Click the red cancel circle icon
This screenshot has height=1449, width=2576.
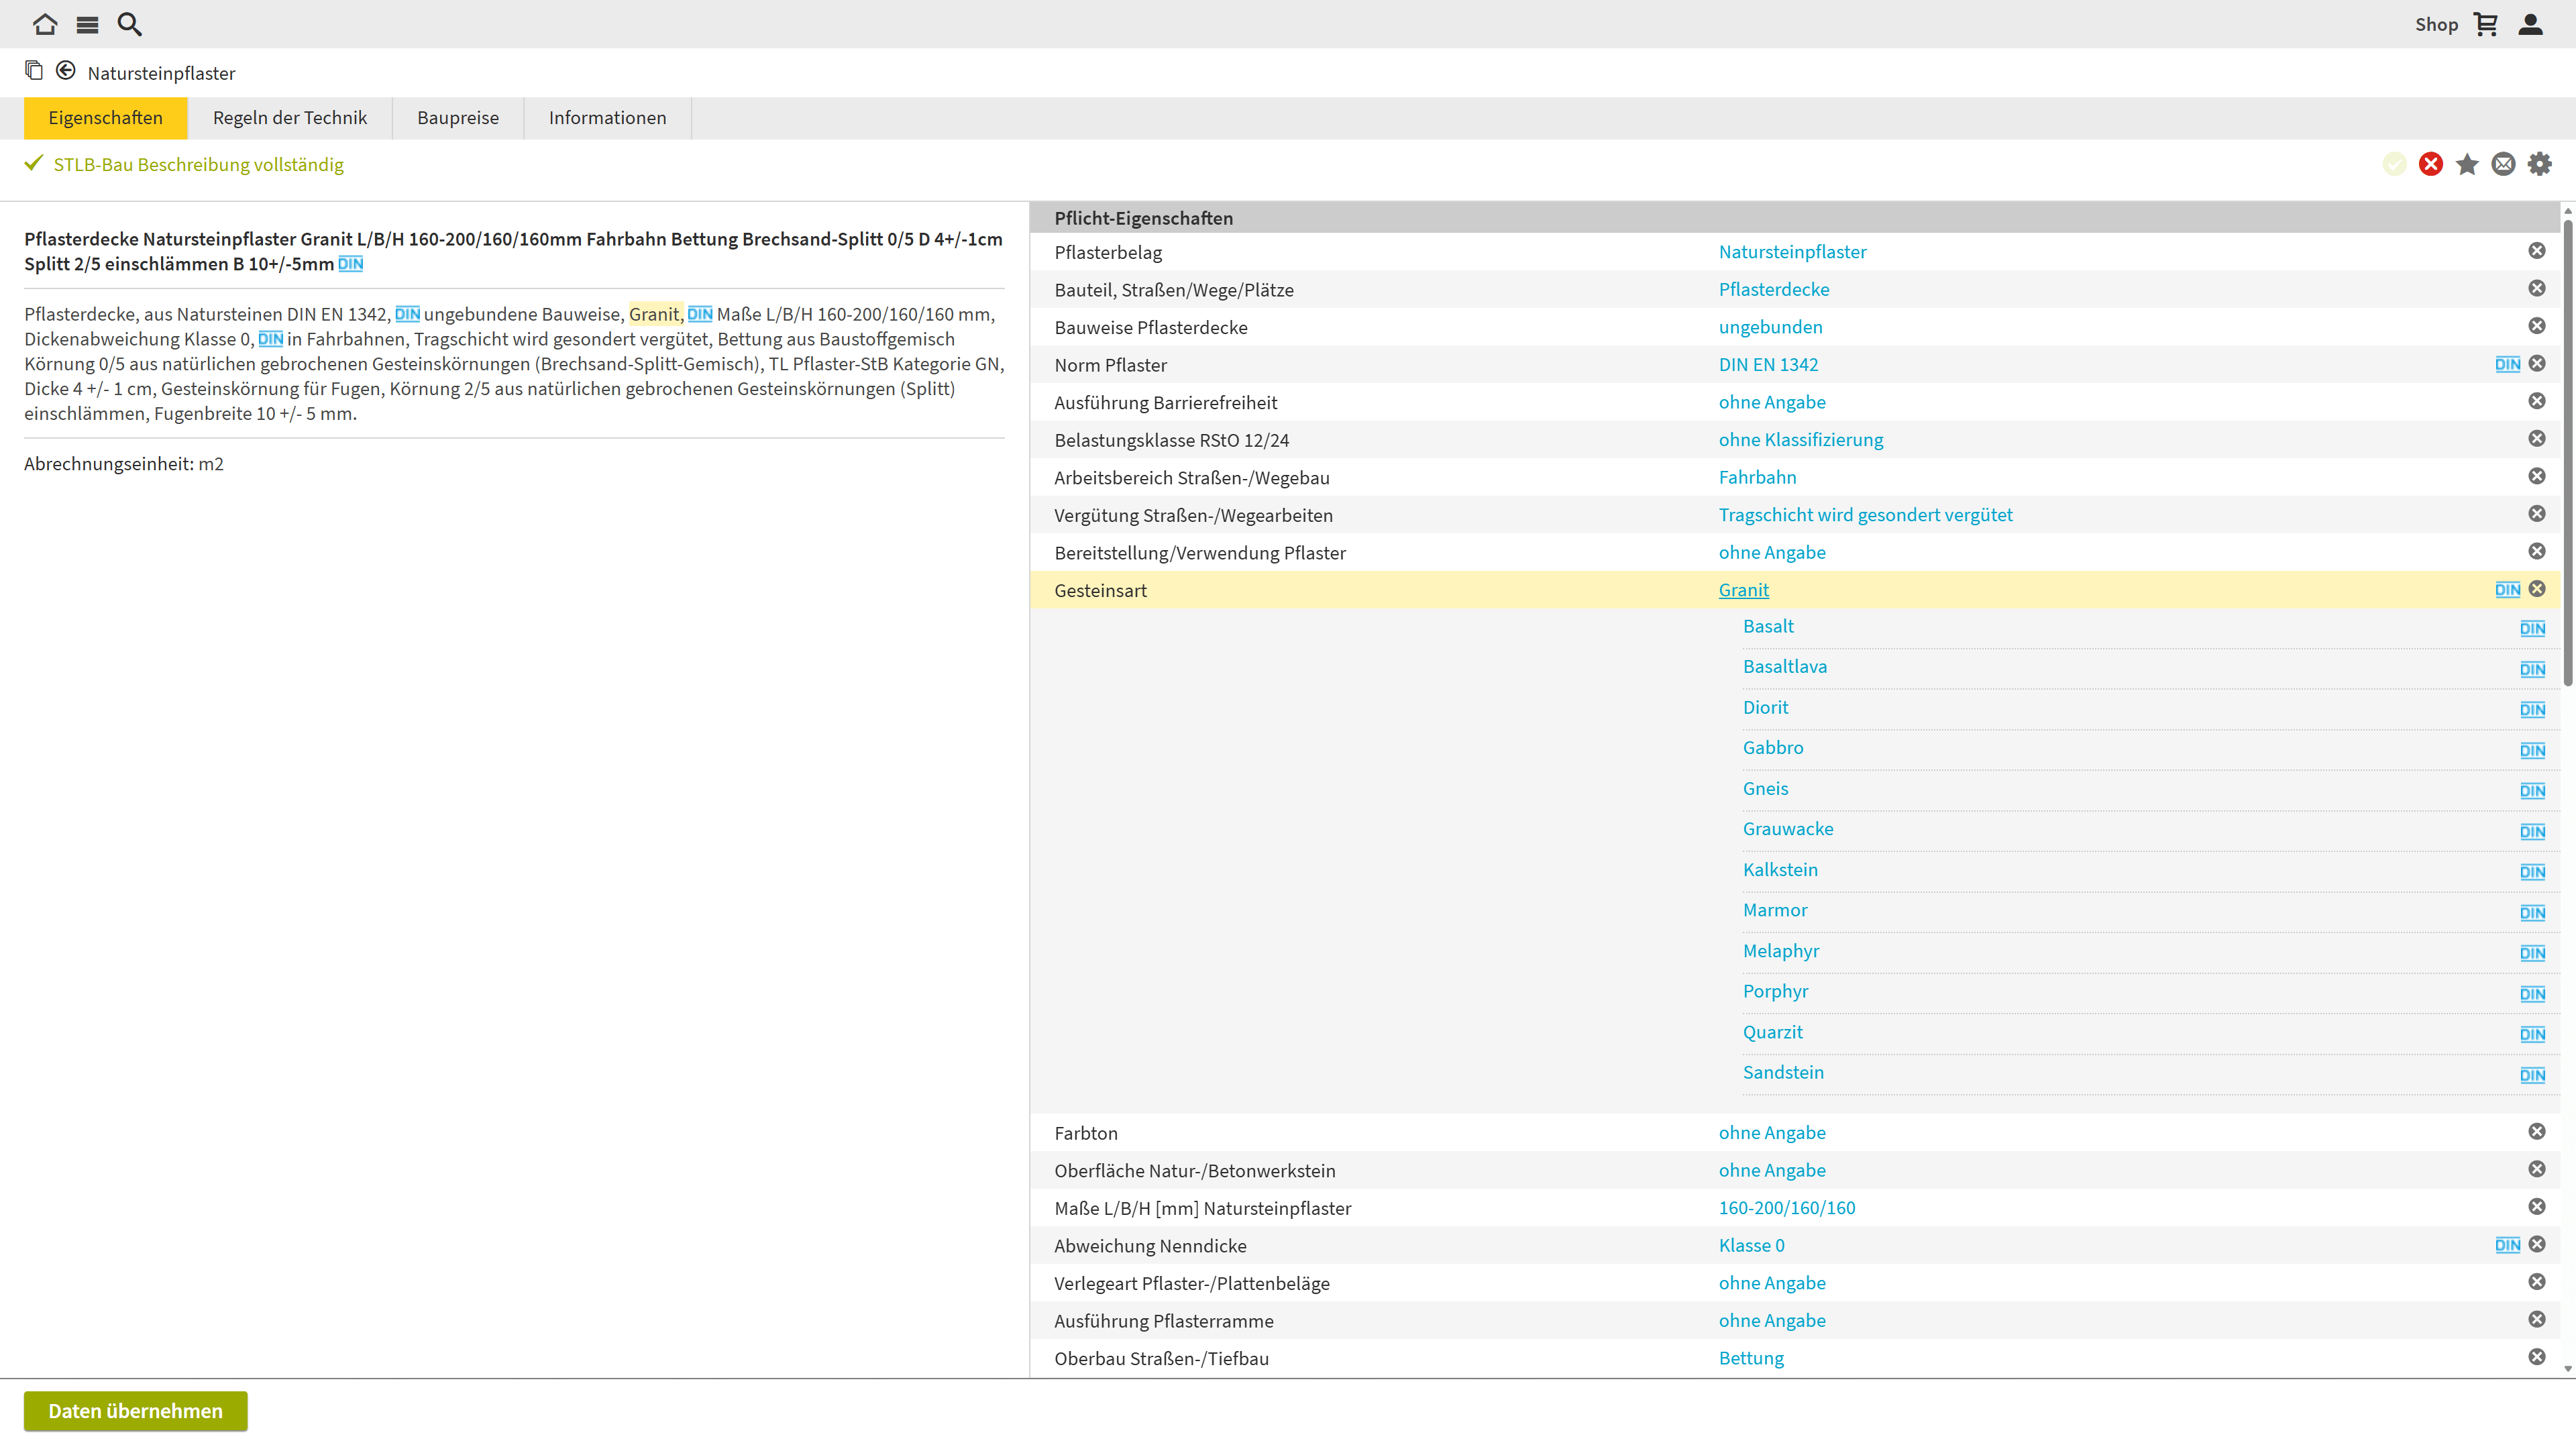pyautogui.click(x=2431, y=164)
